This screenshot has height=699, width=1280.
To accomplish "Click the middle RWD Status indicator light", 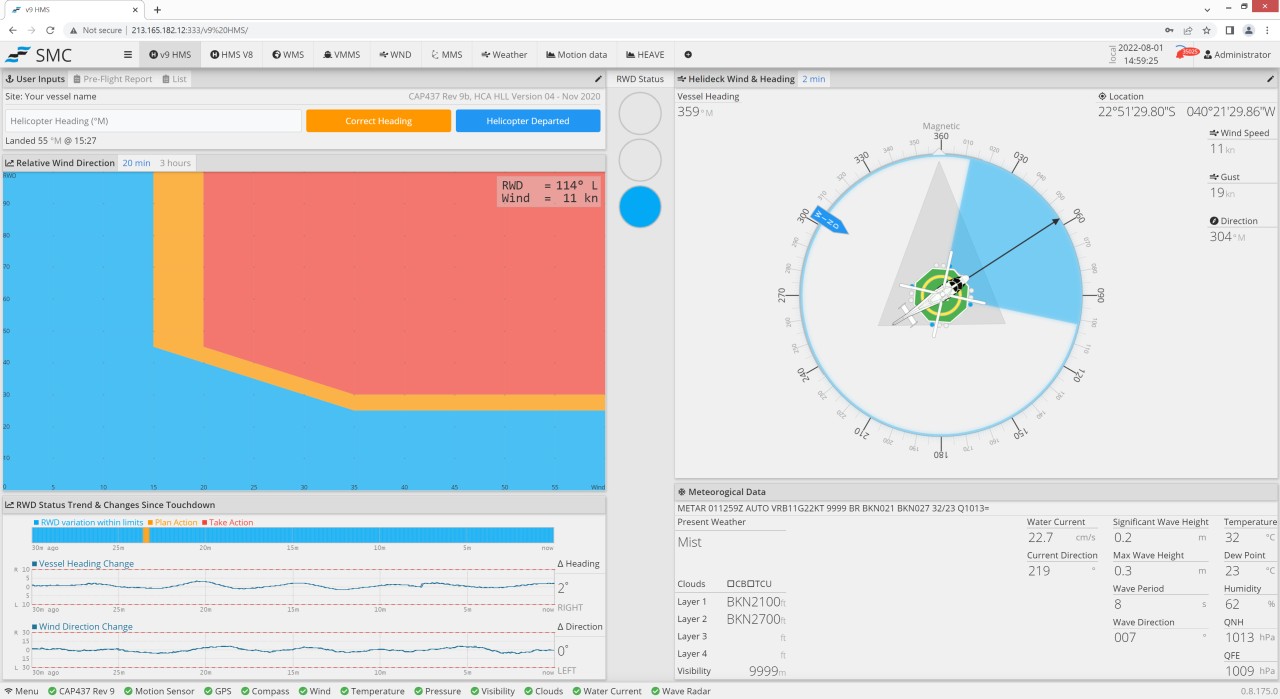I will click(x=640, y=160).
